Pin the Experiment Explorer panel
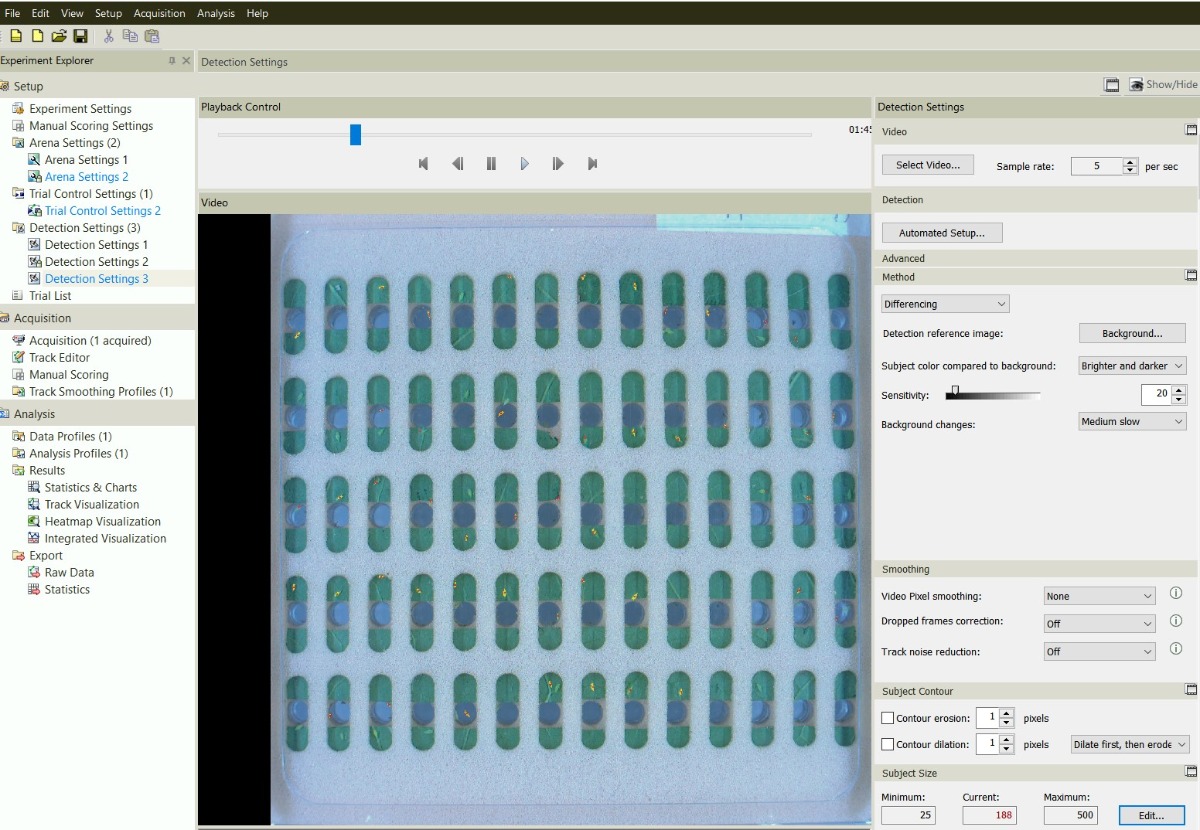This screenshot has width=1200, height=830. 172,61
